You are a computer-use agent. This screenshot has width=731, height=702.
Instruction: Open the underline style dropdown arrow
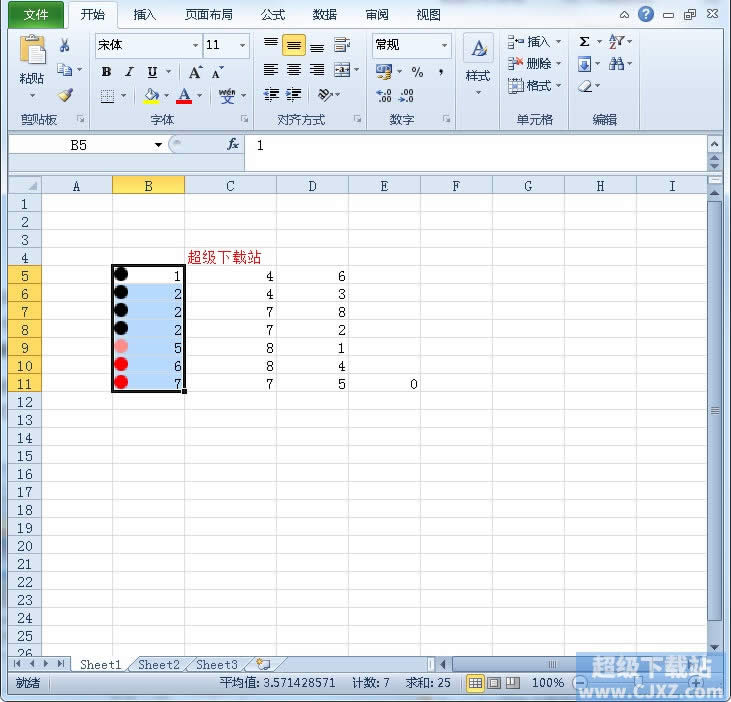tap(168, 72)
